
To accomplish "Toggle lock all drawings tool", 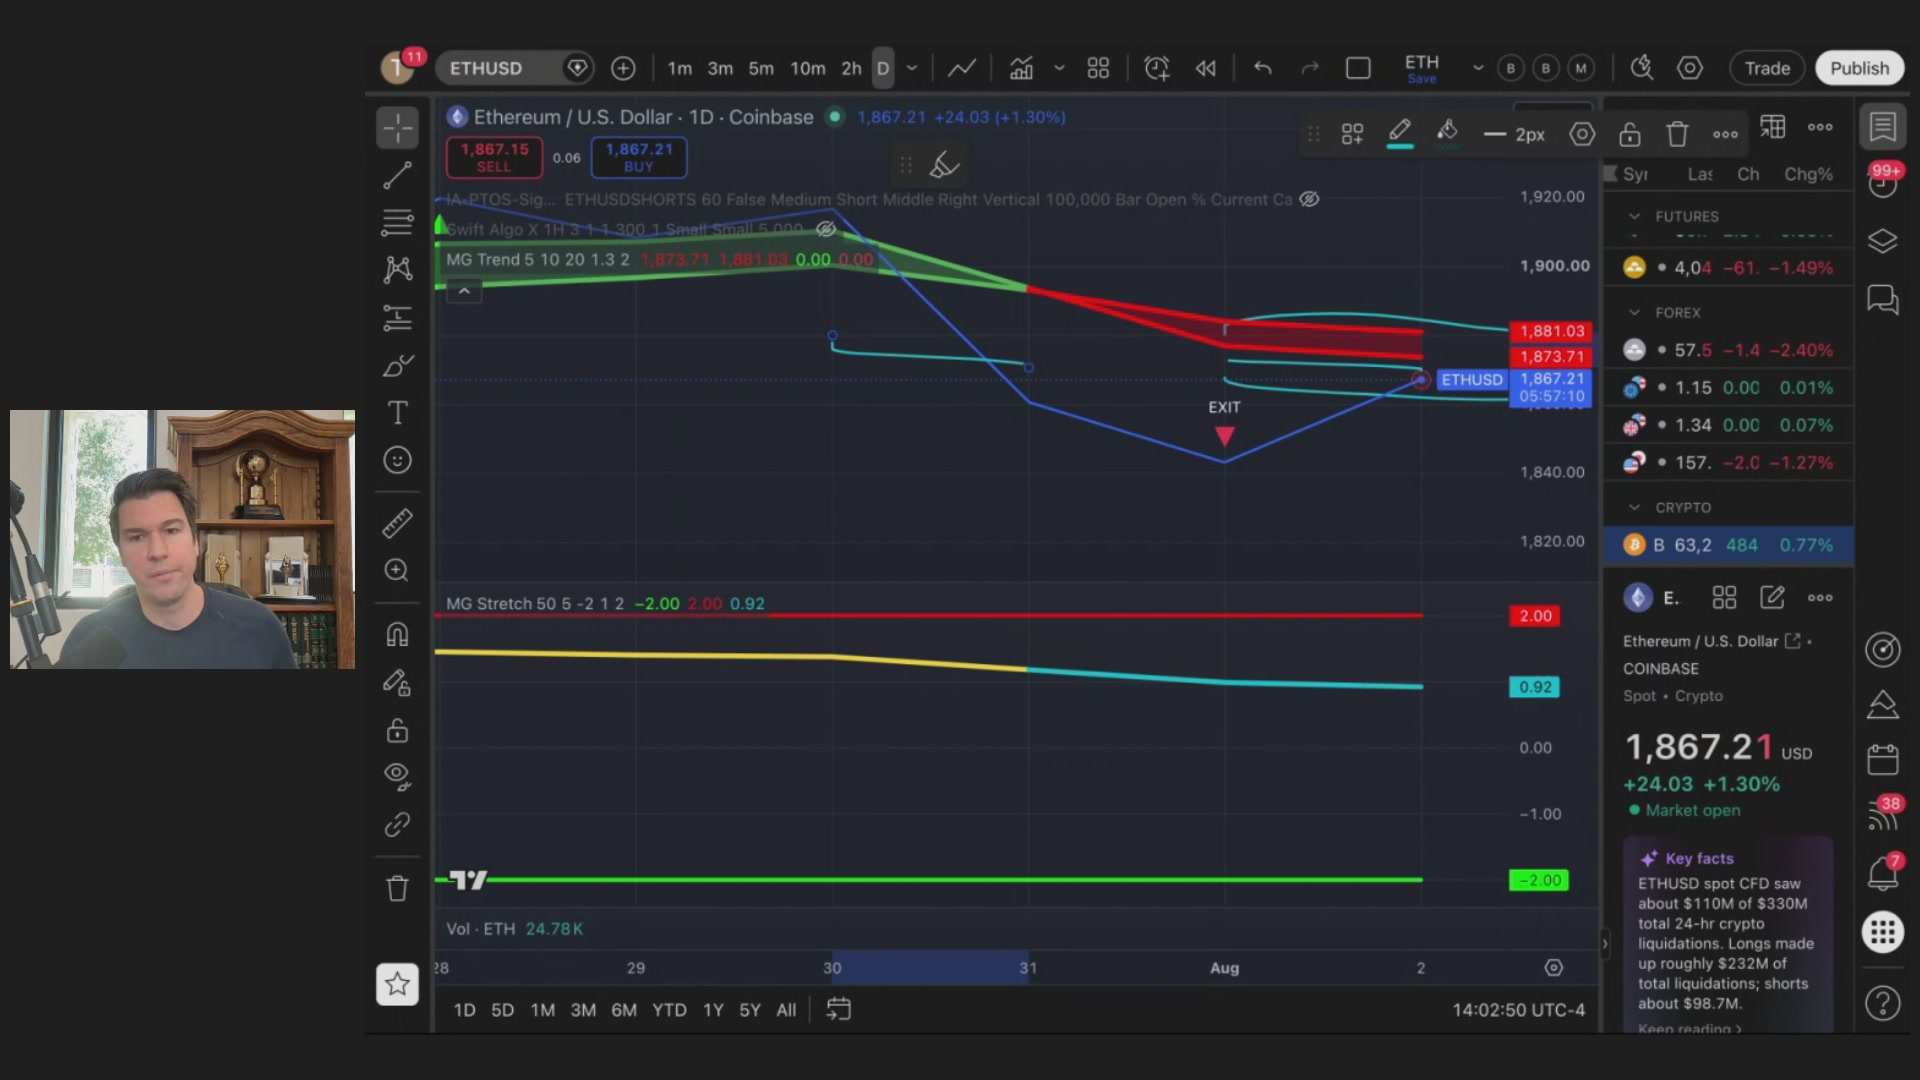I will (x=397, y=730).
